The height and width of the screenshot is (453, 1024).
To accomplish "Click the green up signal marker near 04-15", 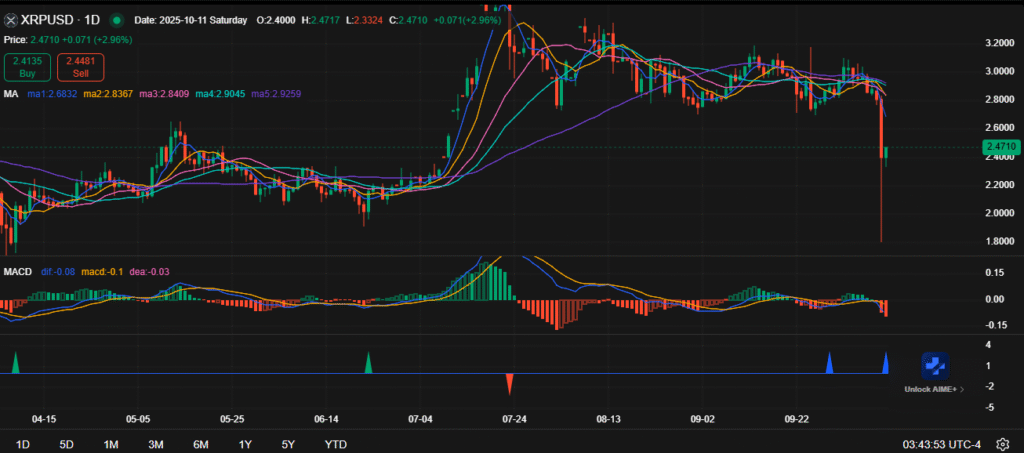I will [15, 363].
